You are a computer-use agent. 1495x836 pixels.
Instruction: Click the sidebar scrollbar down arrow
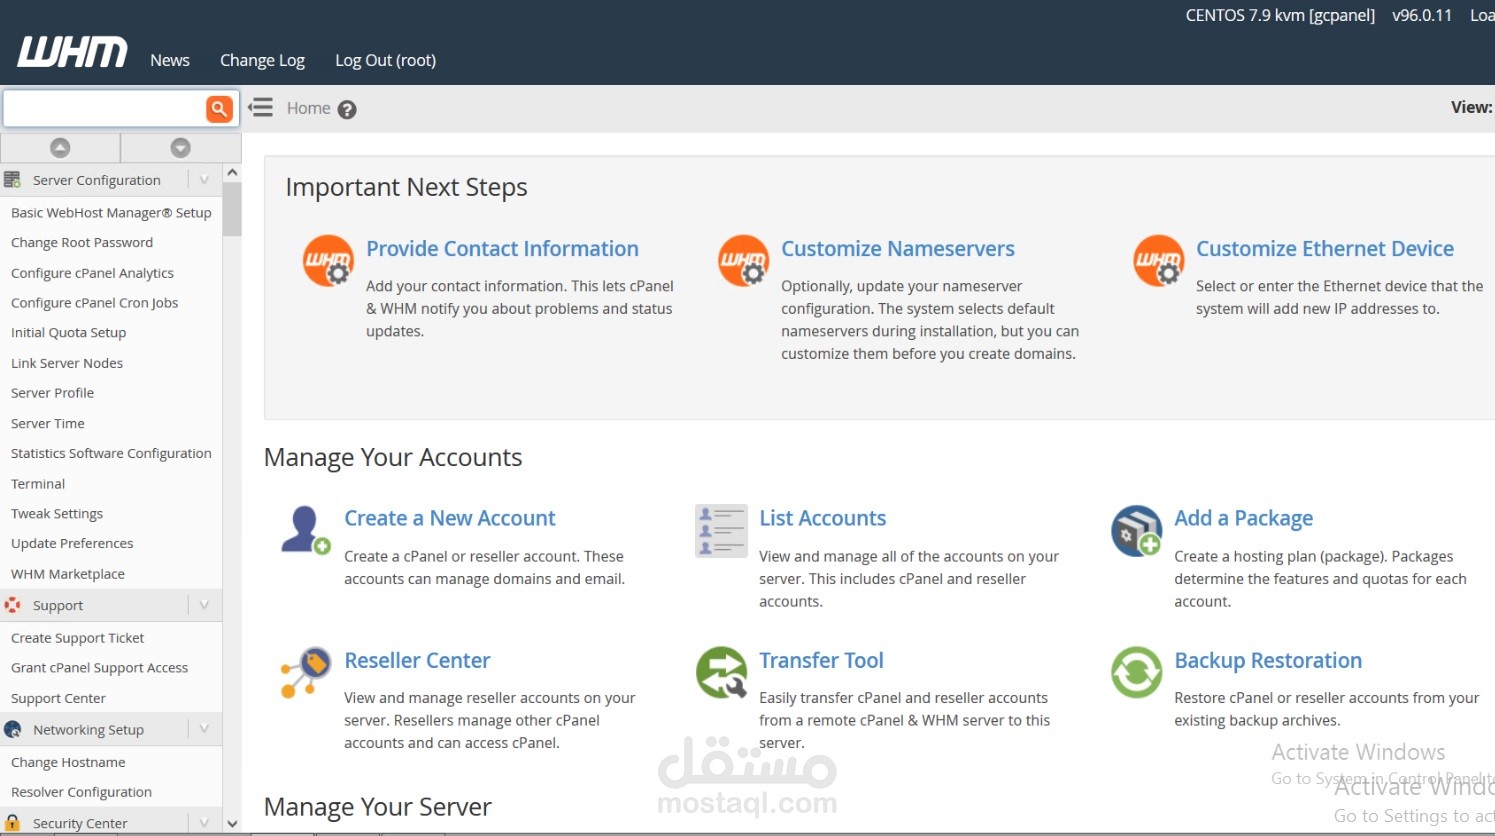(232, 824)
